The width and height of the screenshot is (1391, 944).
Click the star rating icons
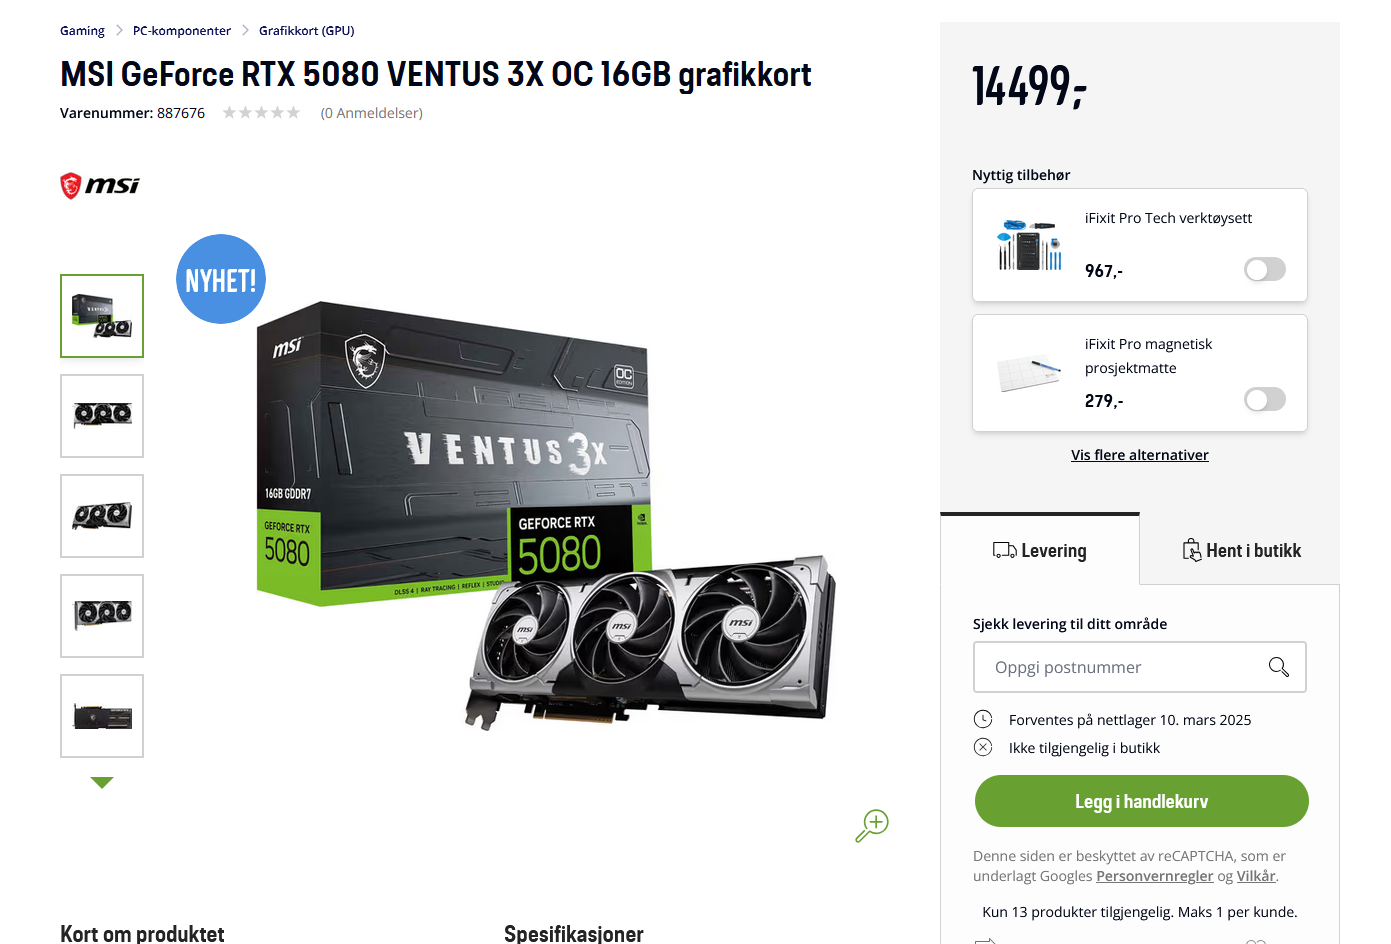261,113
